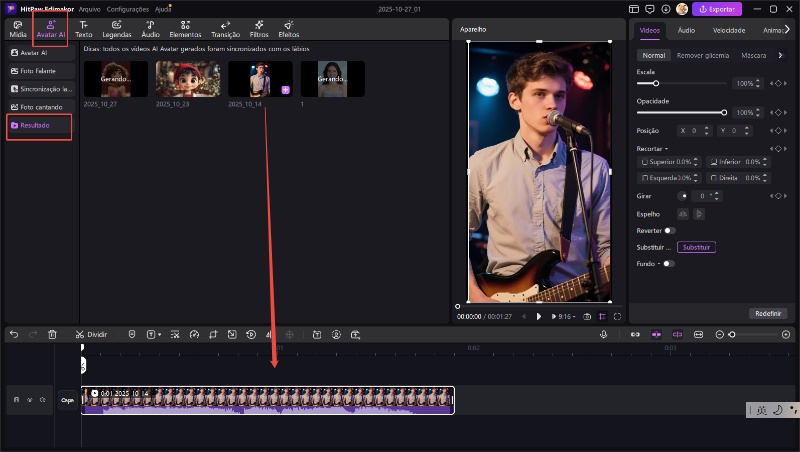Play the preview video

(538, 316)
